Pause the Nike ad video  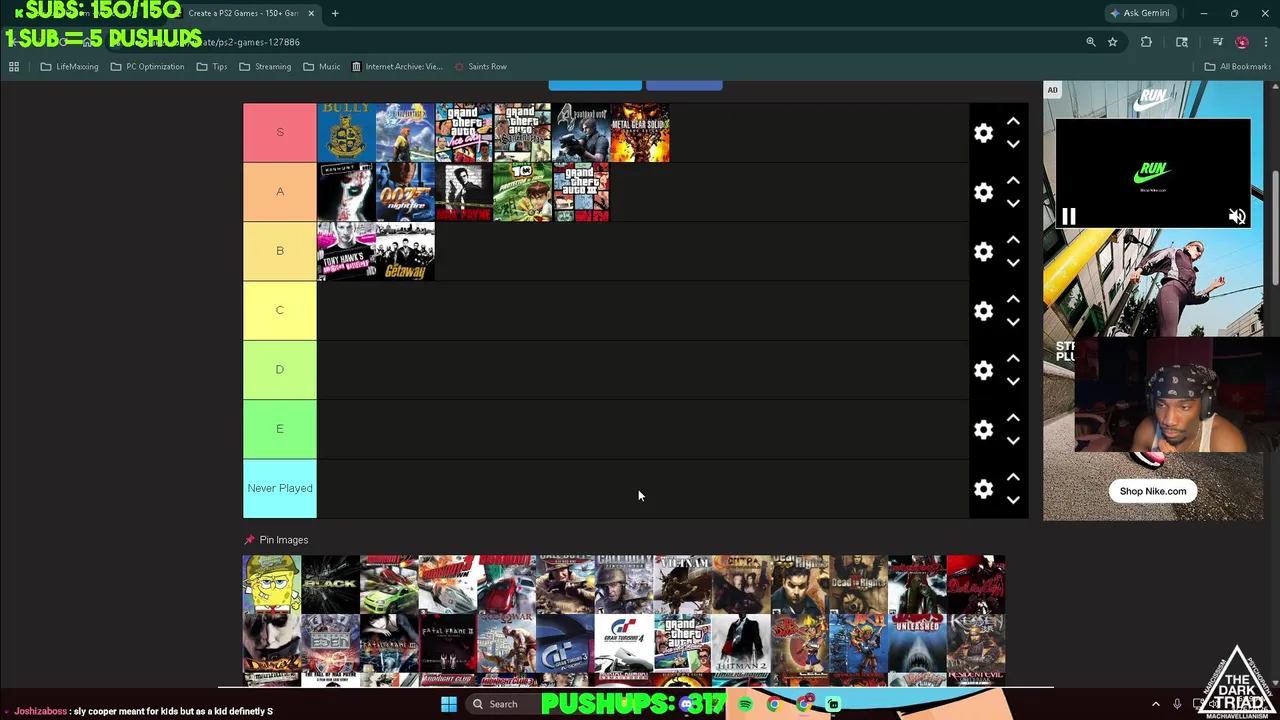[1068, 216]
